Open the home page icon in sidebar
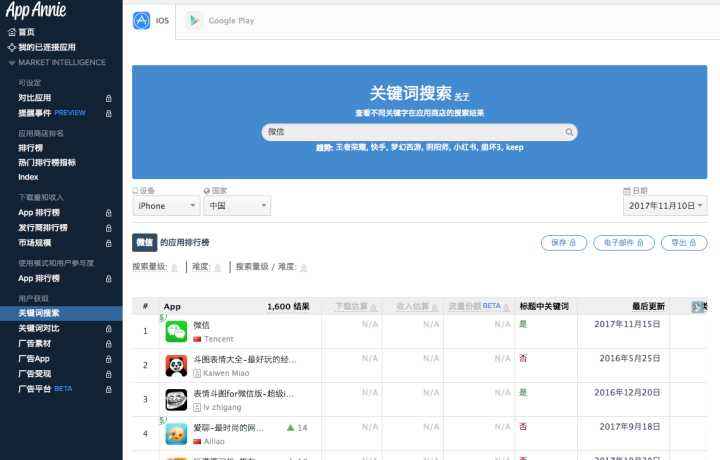The height and width of the screenshot is (460, 720). pyautogui.click(x=12, y=32)
